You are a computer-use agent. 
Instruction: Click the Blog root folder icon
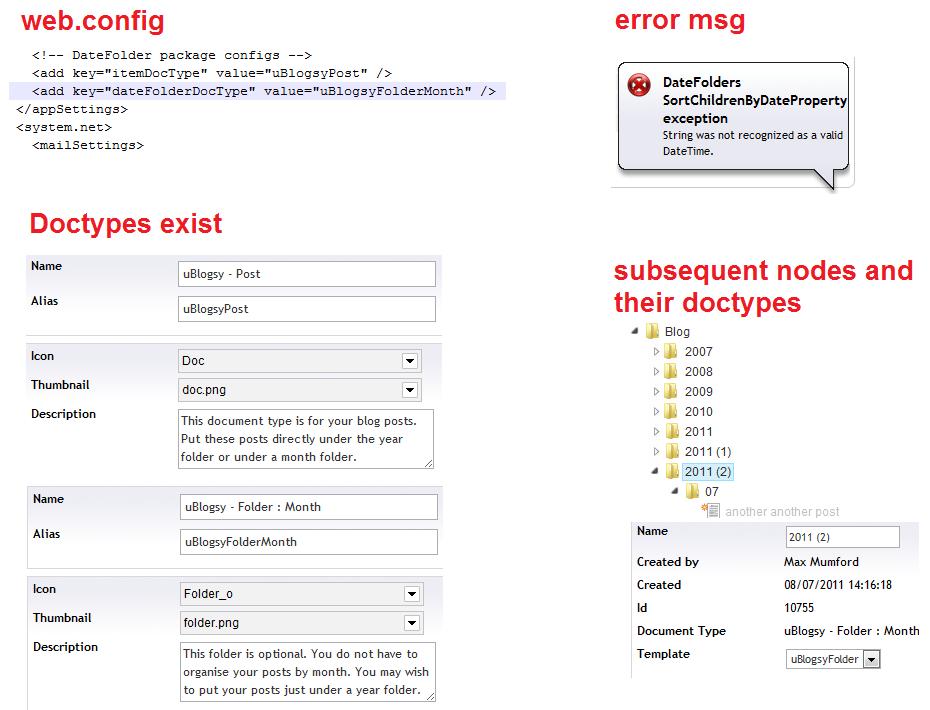(652, 331)
